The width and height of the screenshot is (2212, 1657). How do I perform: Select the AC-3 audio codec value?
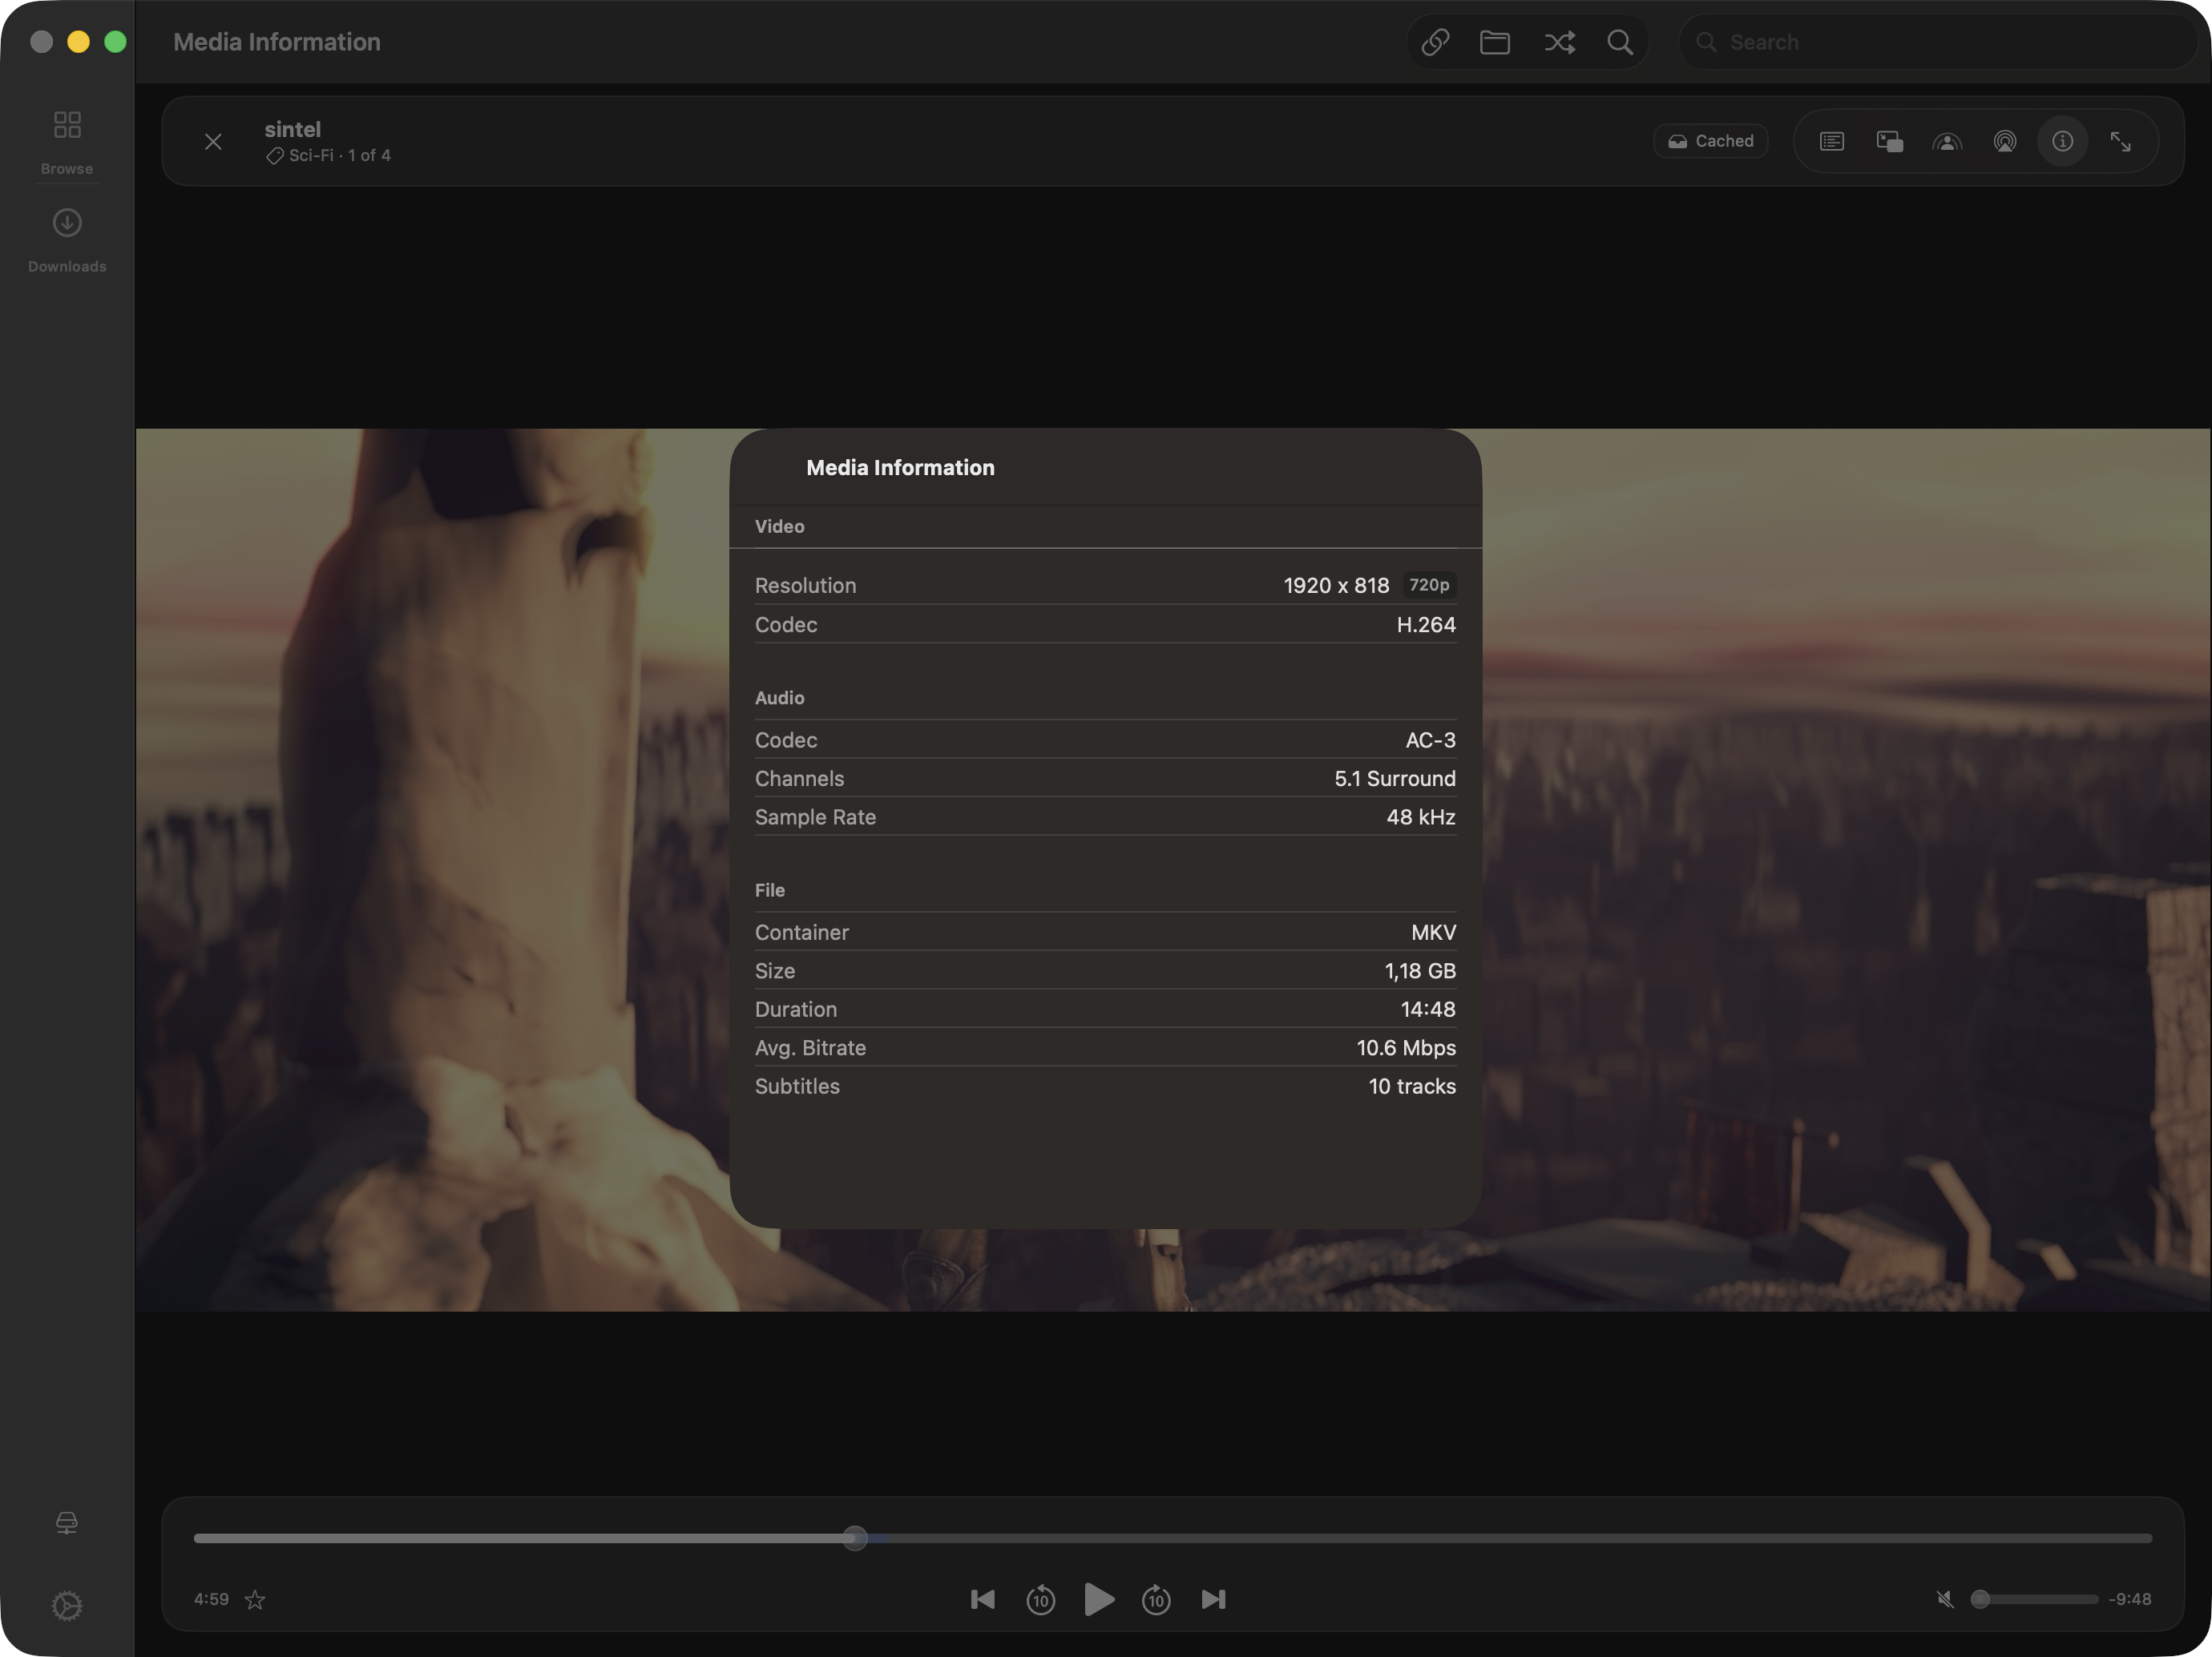pyautogui.click(x=1430, y=740)
